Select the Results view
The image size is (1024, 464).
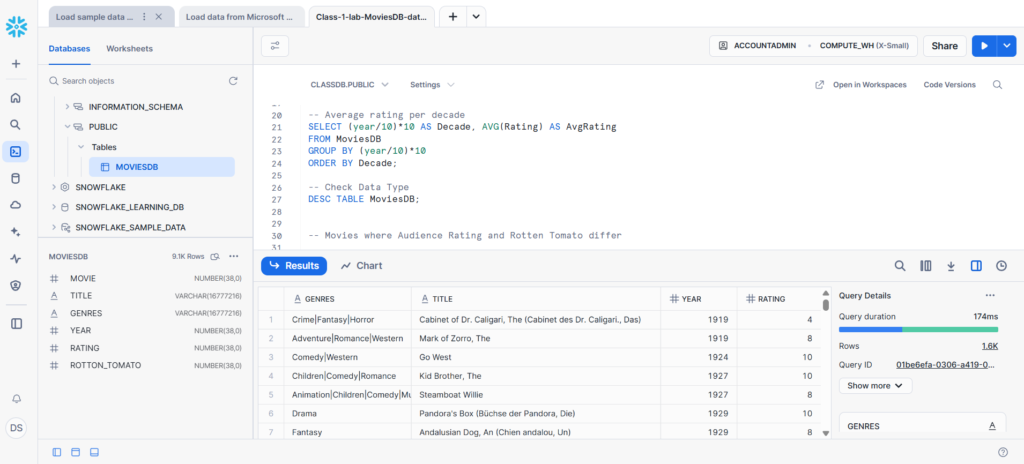pos(294,265)
